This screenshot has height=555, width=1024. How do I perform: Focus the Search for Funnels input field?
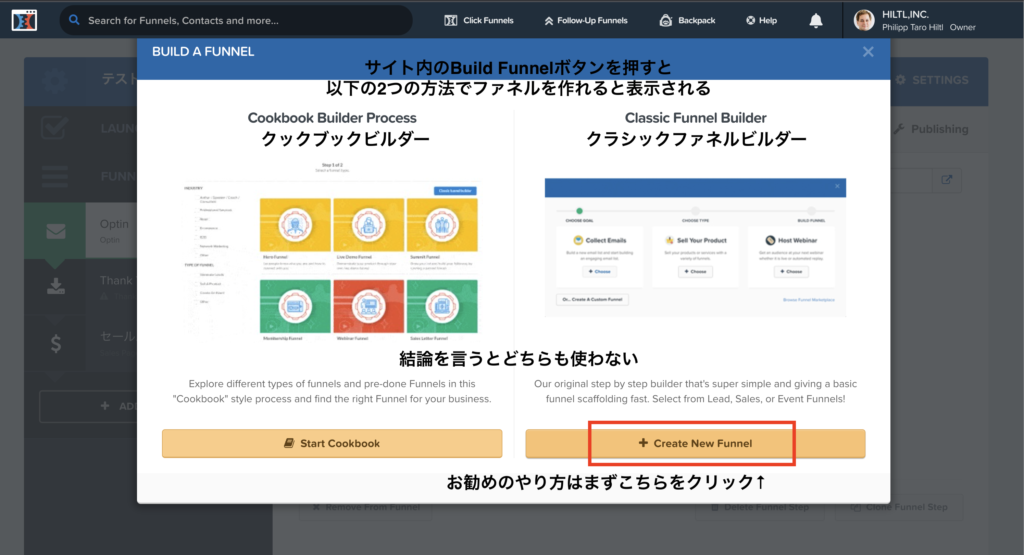(236, 20)
